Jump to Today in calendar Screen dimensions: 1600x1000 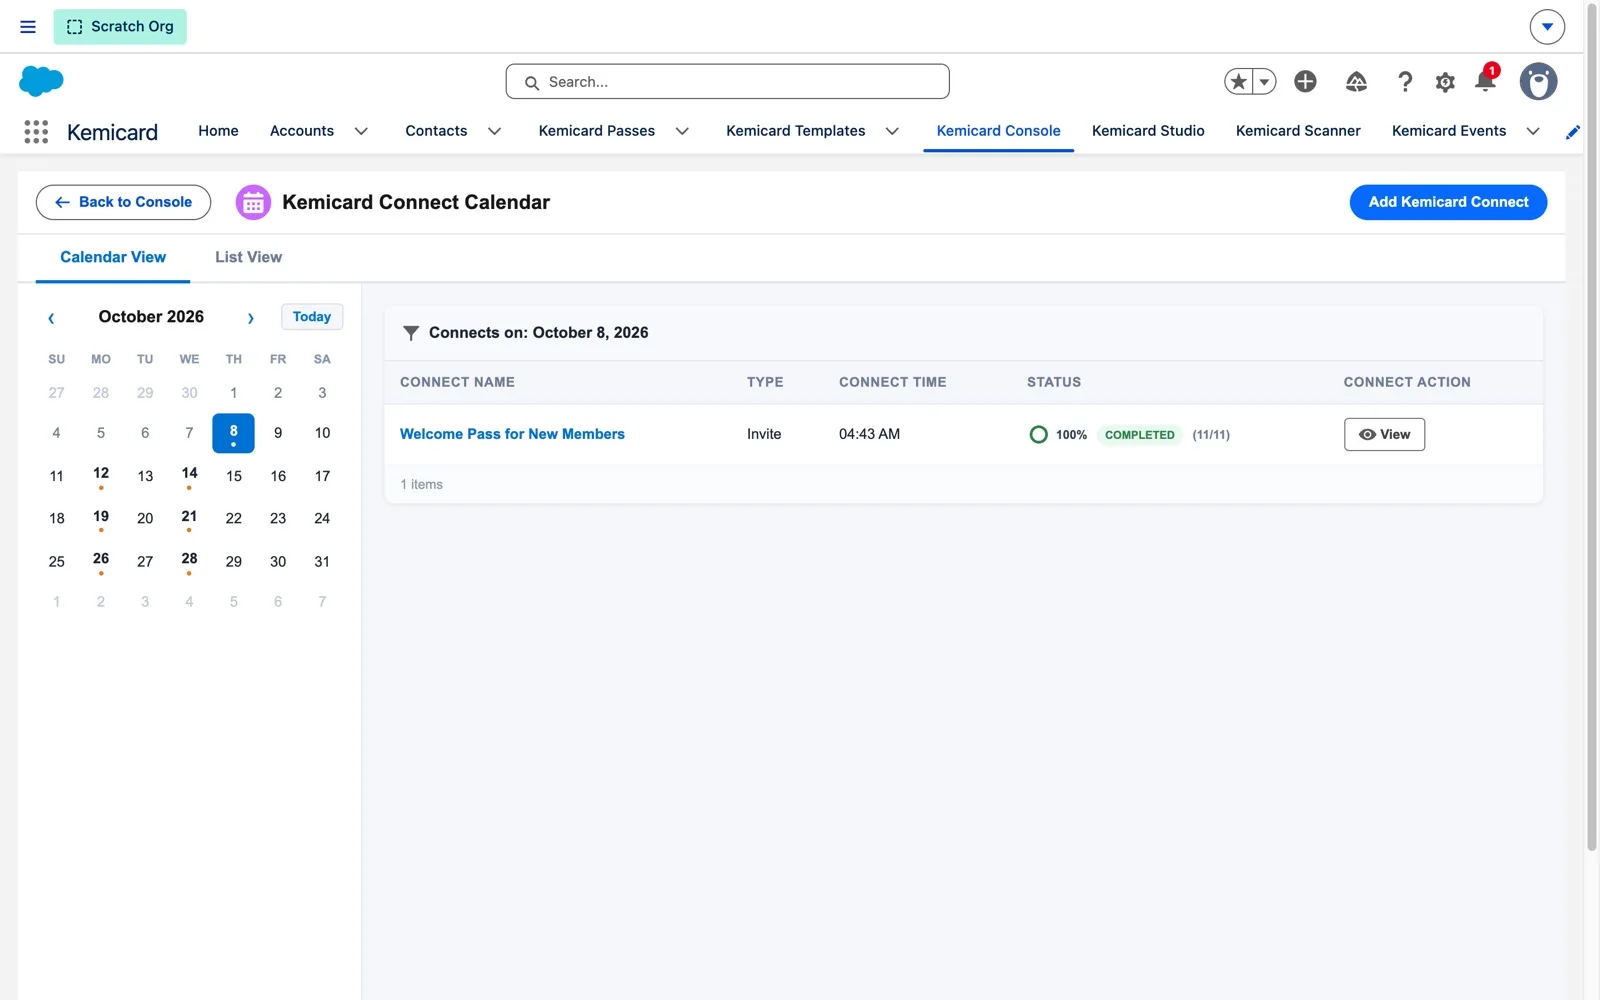(312, 317)
